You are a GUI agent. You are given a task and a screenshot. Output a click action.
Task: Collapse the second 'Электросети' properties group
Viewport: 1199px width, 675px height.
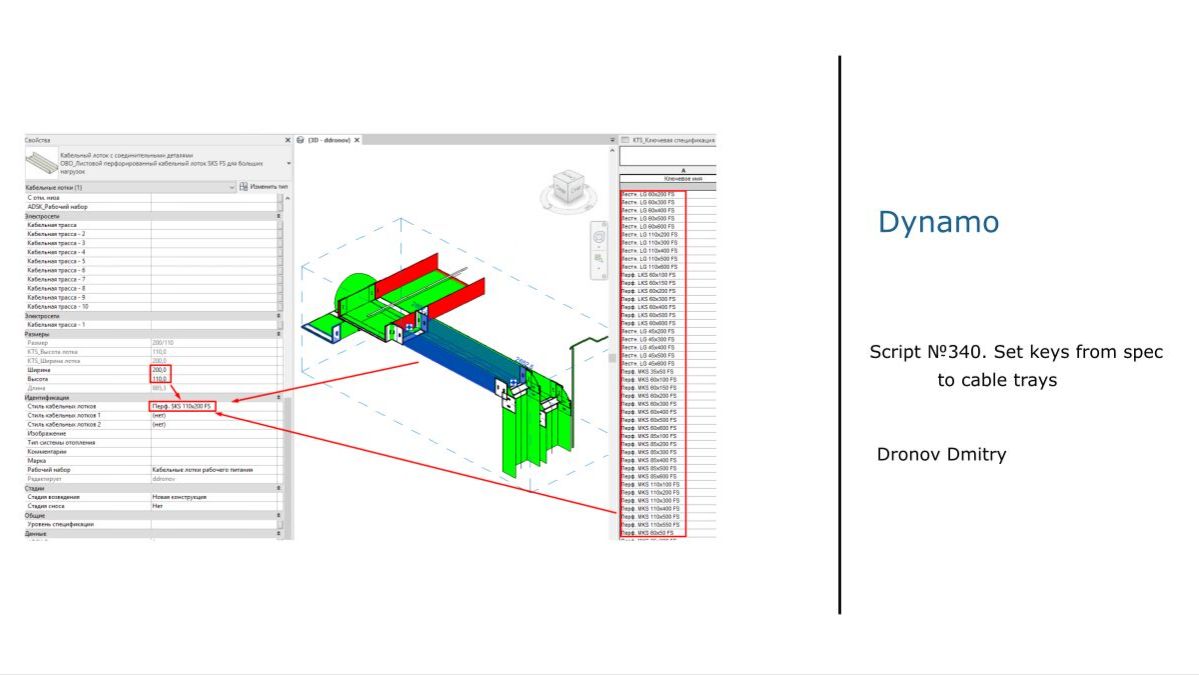278,316
